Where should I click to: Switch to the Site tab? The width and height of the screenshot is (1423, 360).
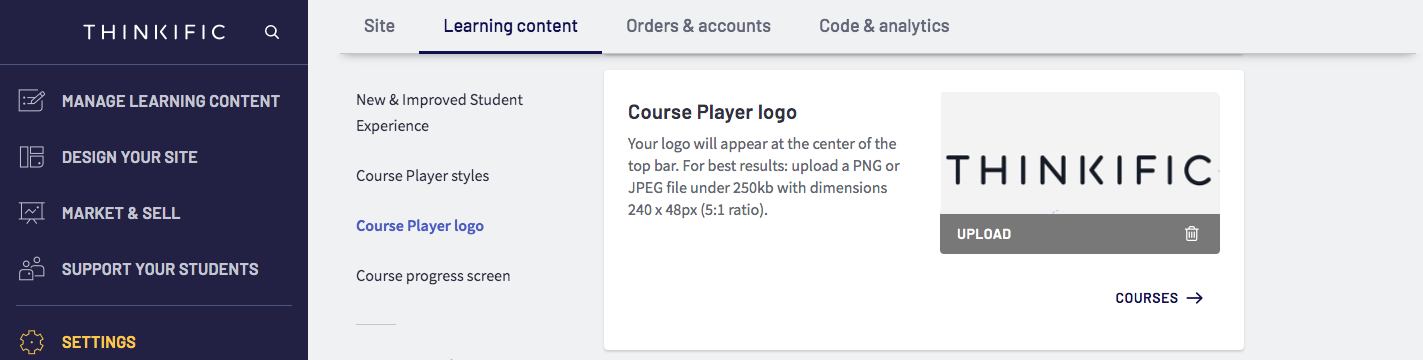(x=379, y=26)
